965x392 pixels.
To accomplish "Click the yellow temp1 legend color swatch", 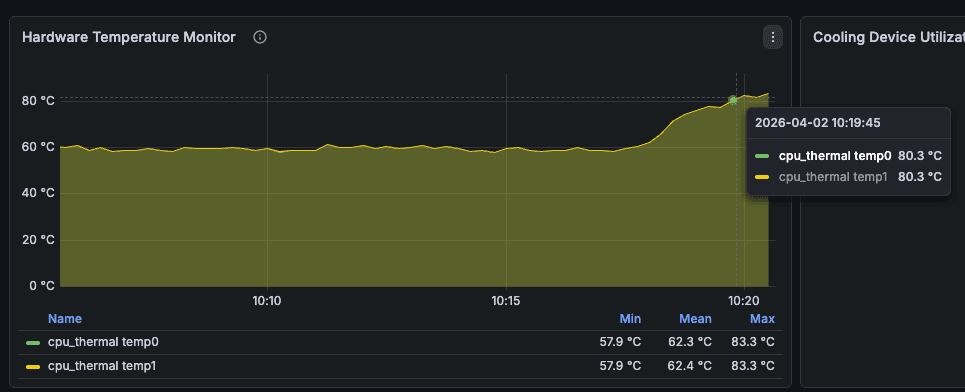I will point(33,367).
